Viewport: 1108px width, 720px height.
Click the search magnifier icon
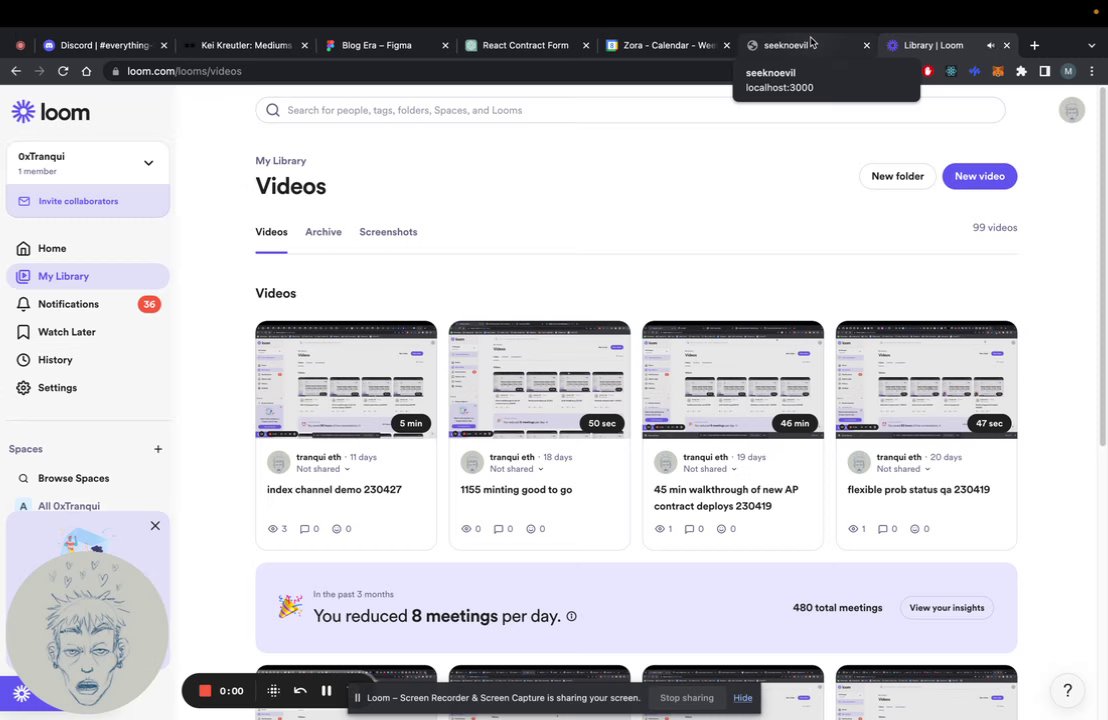(273, 110)
